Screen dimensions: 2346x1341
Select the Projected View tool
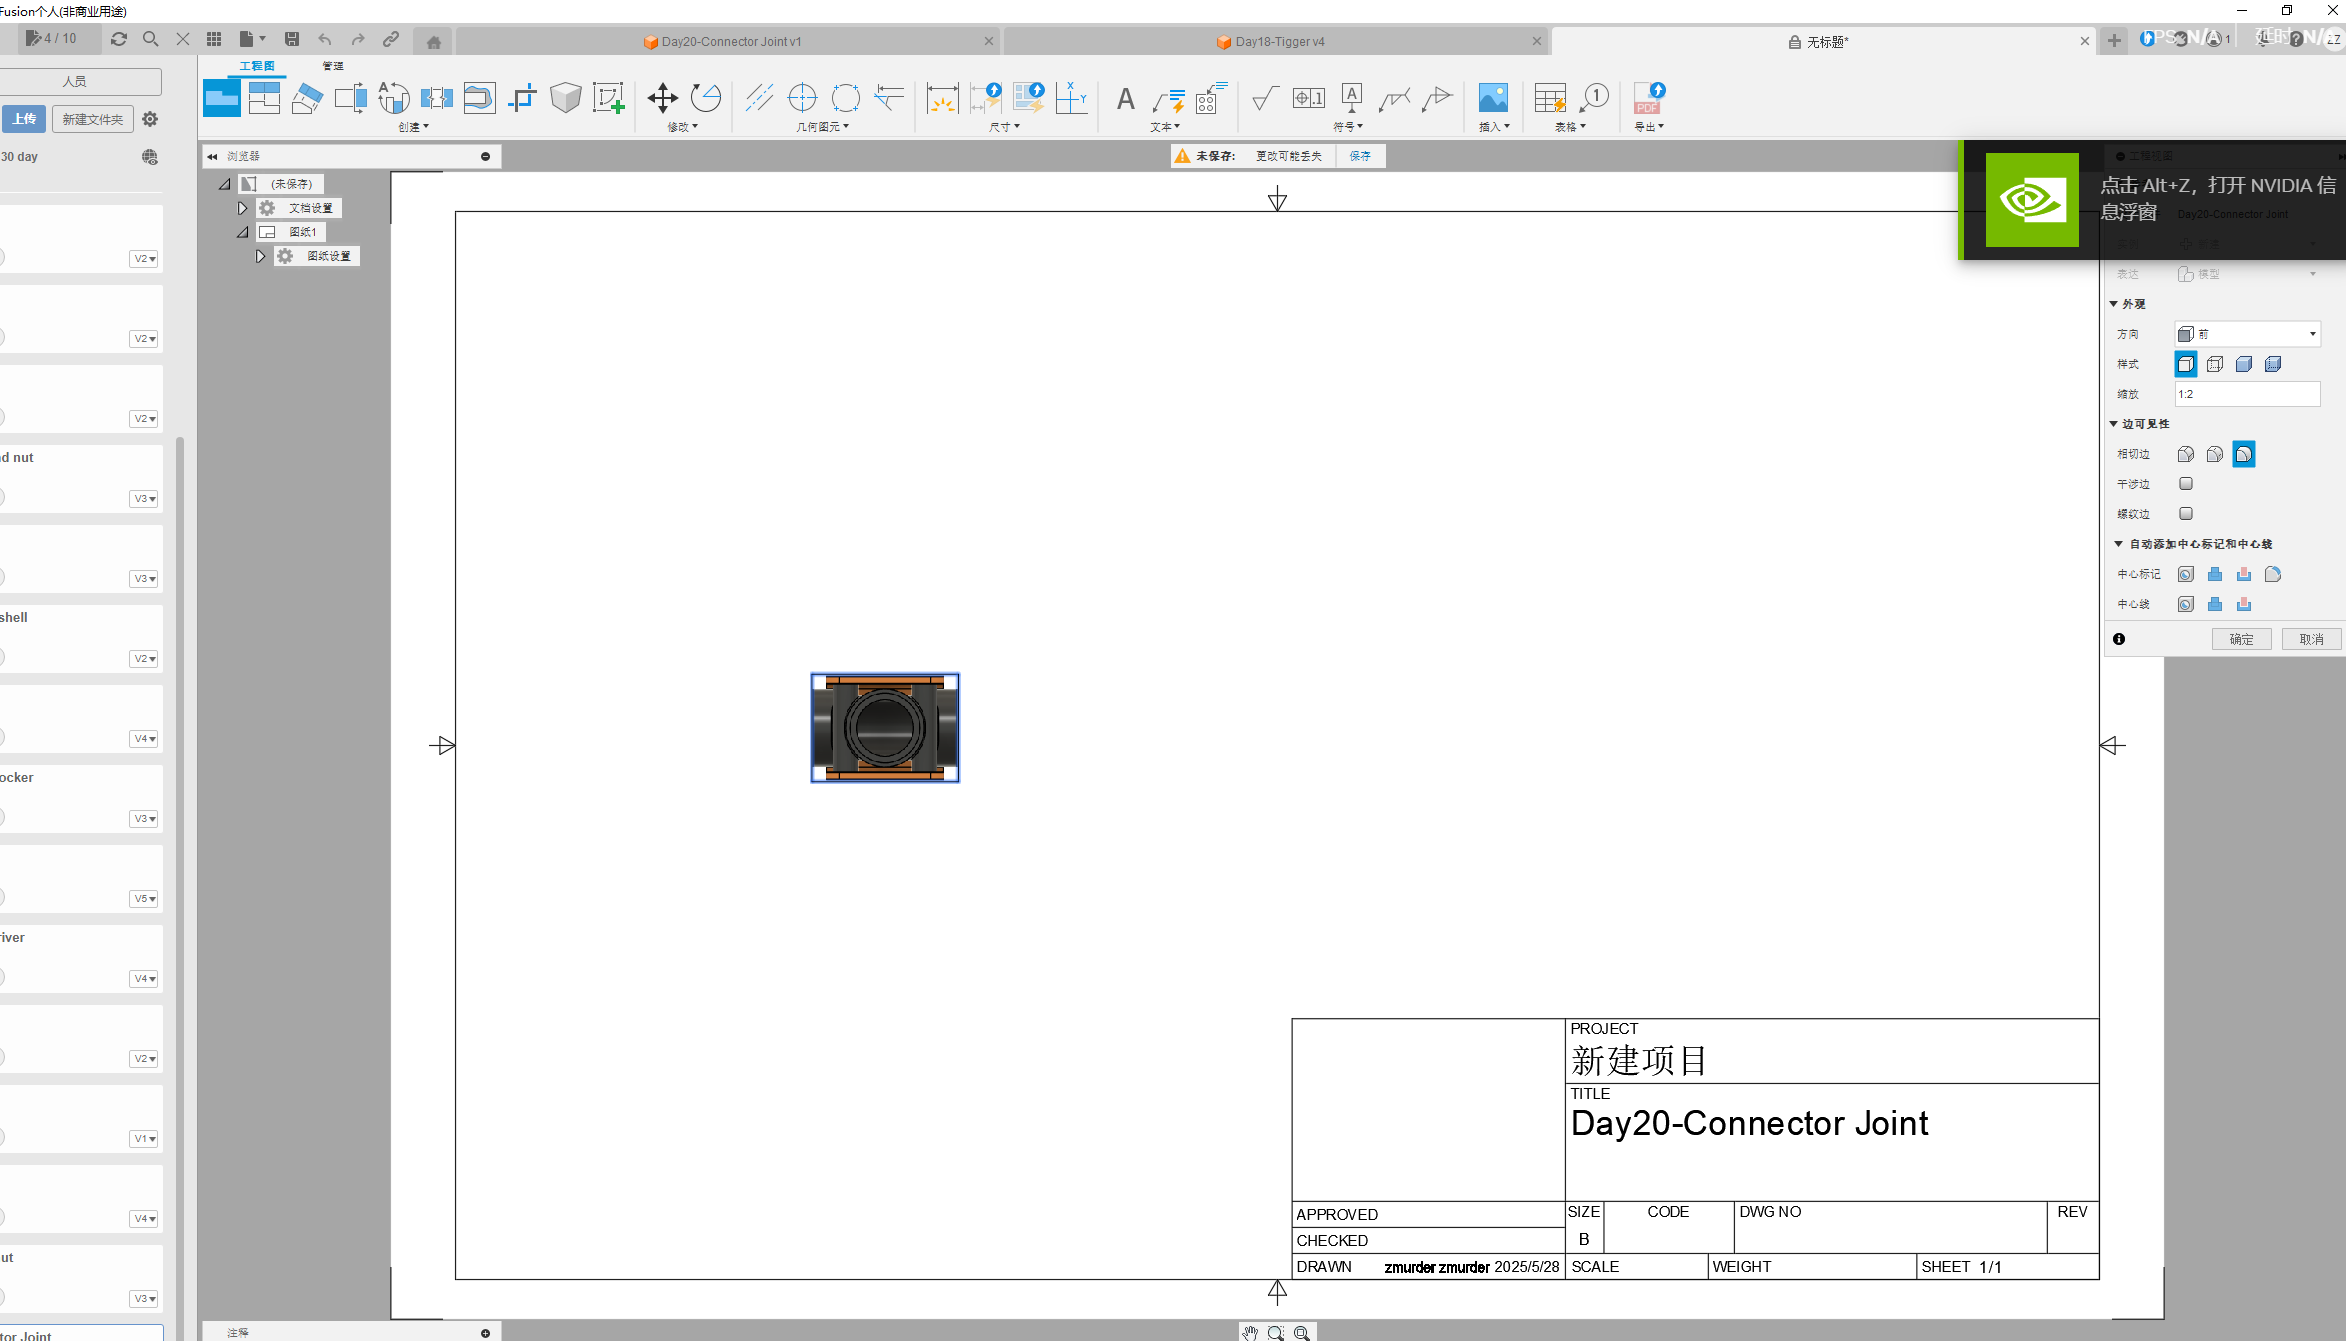pos(264,98)
